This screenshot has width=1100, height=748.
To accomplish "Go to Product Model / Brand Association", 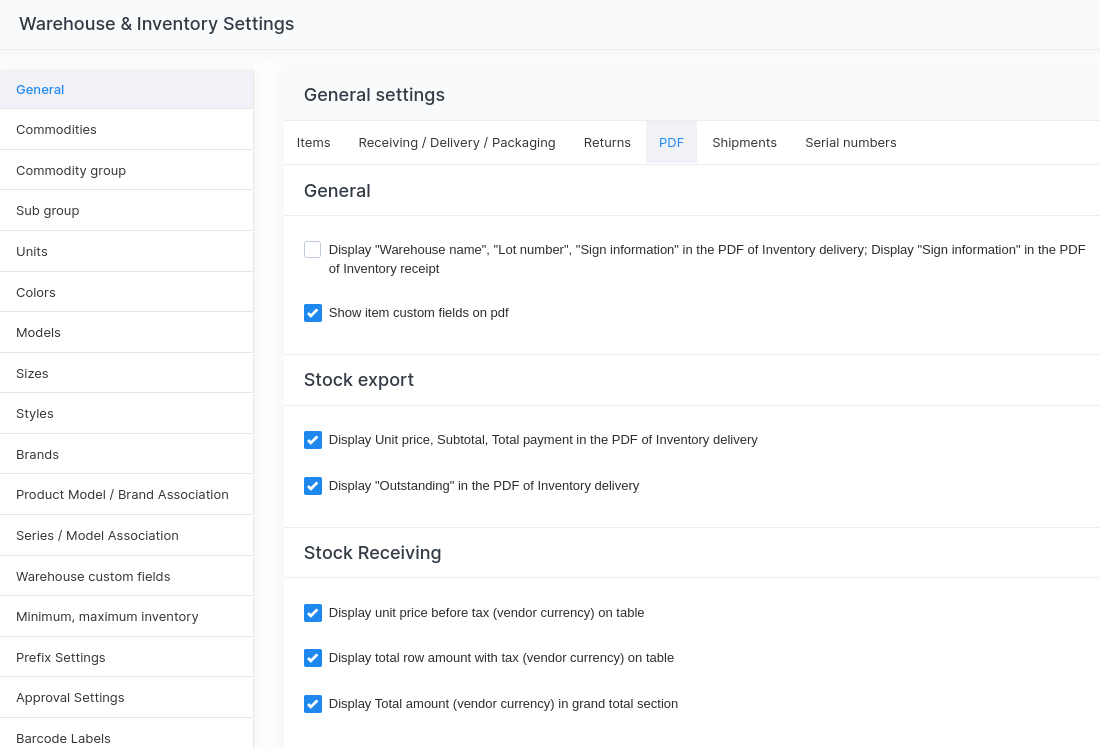I will point(122,495).
